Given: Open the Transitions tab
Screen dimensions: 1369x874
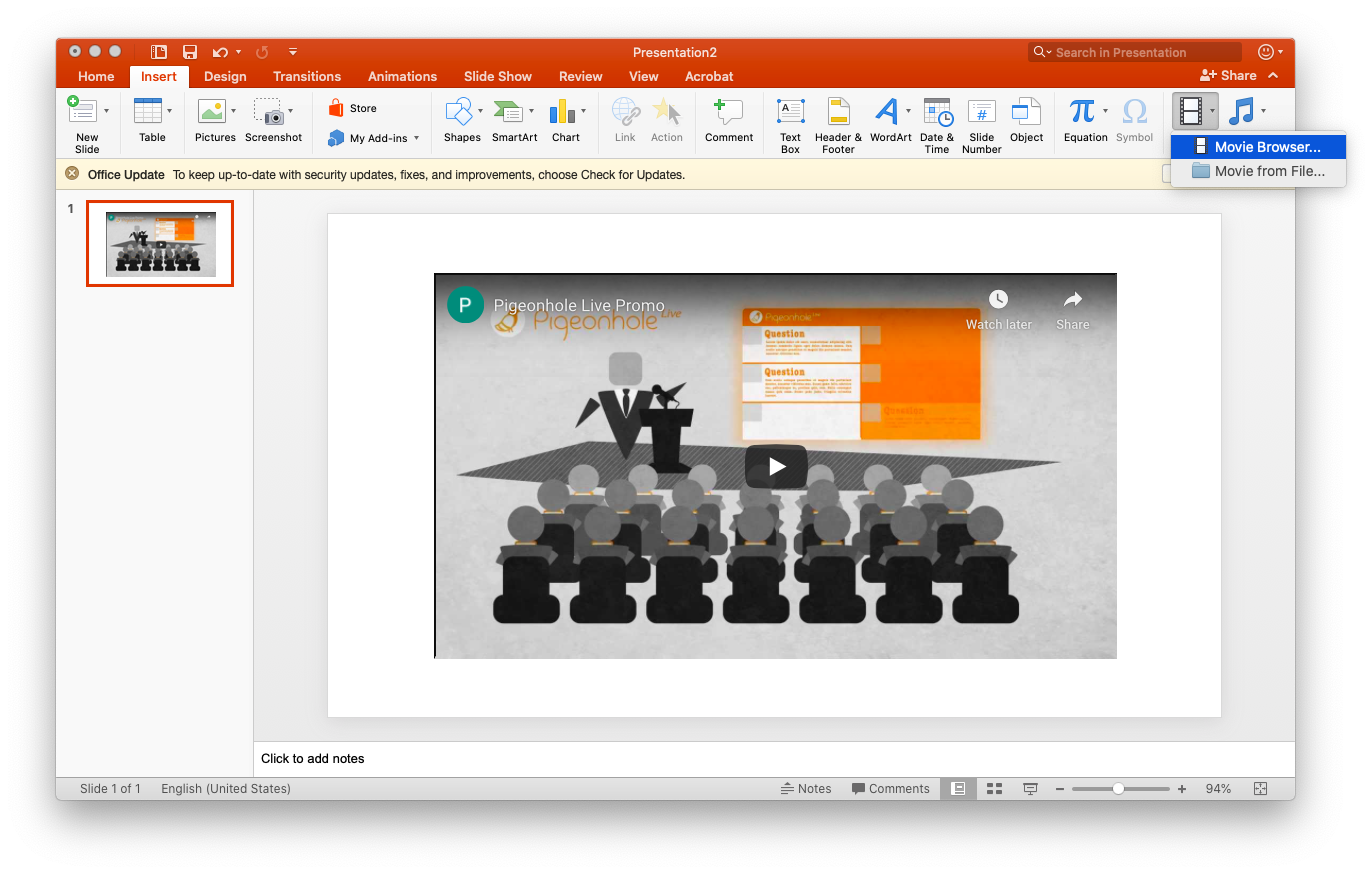Looking at the screenshot, I should click(x=307, y=76).
